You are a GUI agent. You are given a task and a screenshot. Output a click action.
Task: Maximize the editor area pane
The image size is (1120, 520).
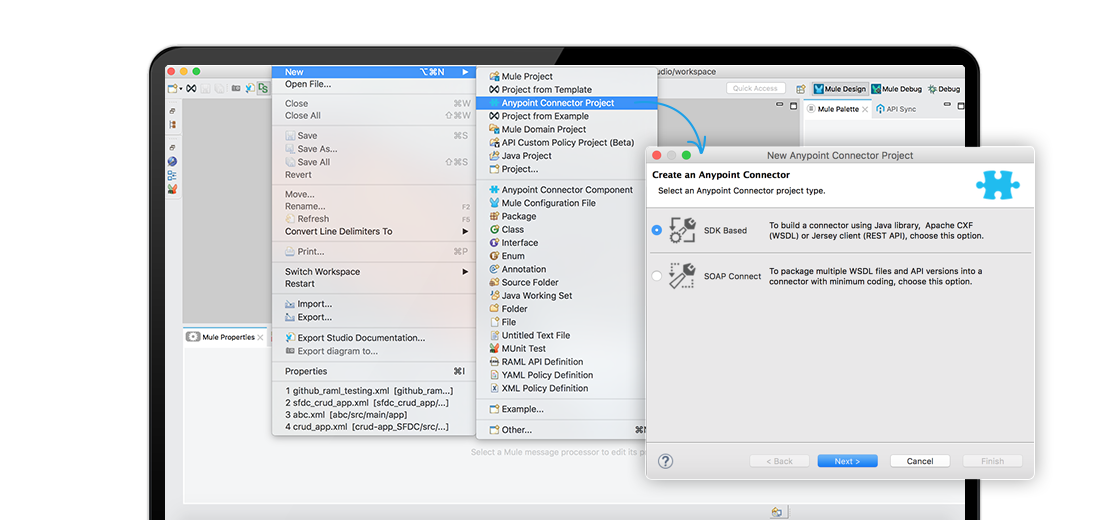coord(793,106)
